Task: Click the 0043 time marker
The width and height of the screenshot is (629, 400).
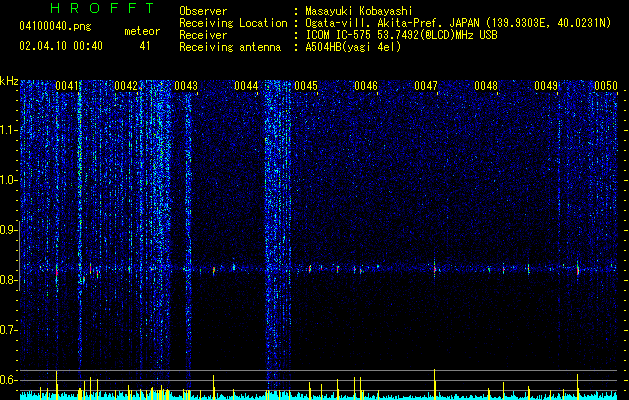Action: coord(186,86)
